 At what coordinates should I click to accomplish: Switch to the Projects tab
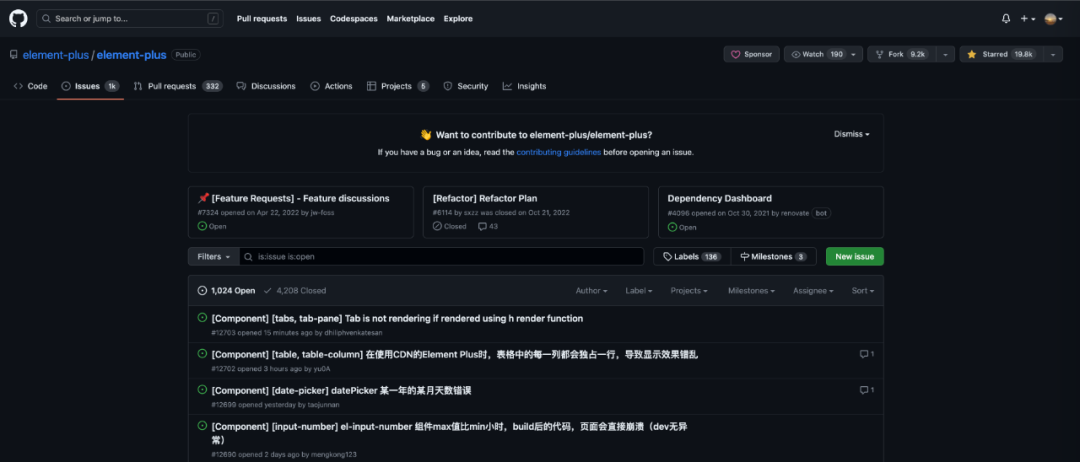pos(397,86)
